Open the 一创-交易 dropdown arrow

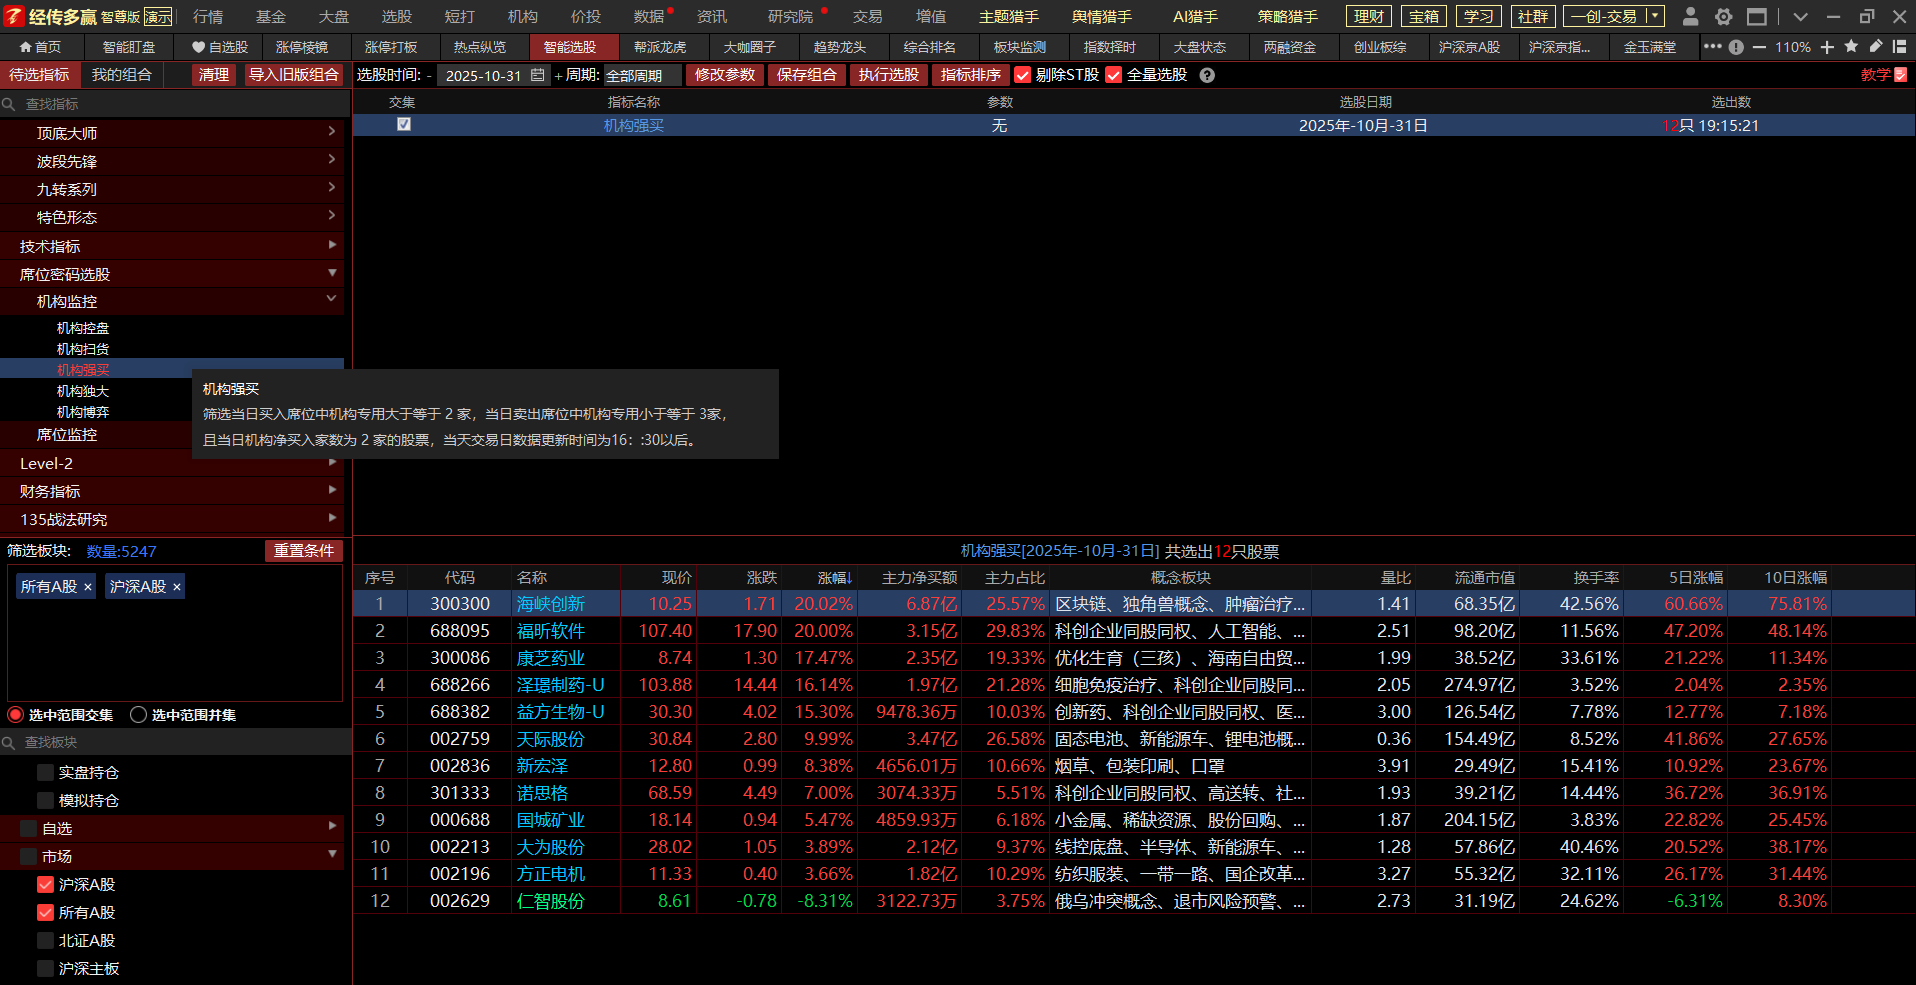(x=1655, y=17)
